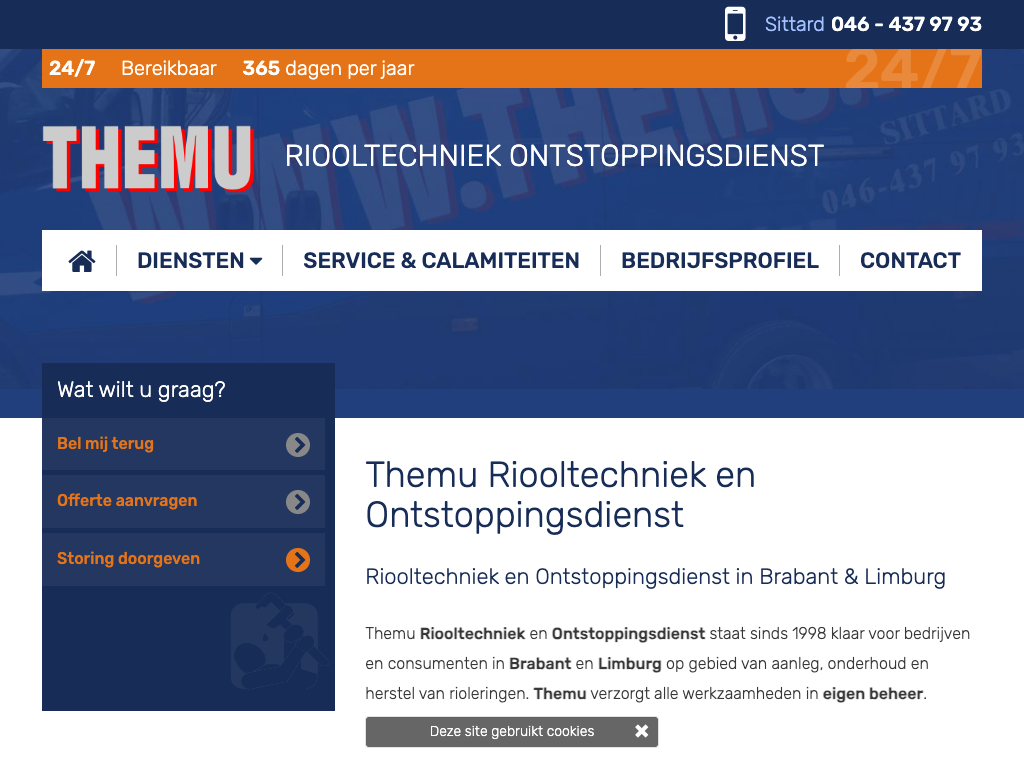
Task: Click the orange arrow beside Storing doorgeven
Action: pos(298,559)
